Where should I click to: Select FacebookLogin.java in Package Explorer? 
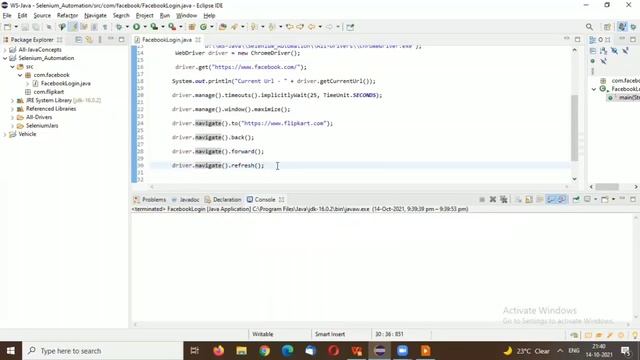(66, 83)
